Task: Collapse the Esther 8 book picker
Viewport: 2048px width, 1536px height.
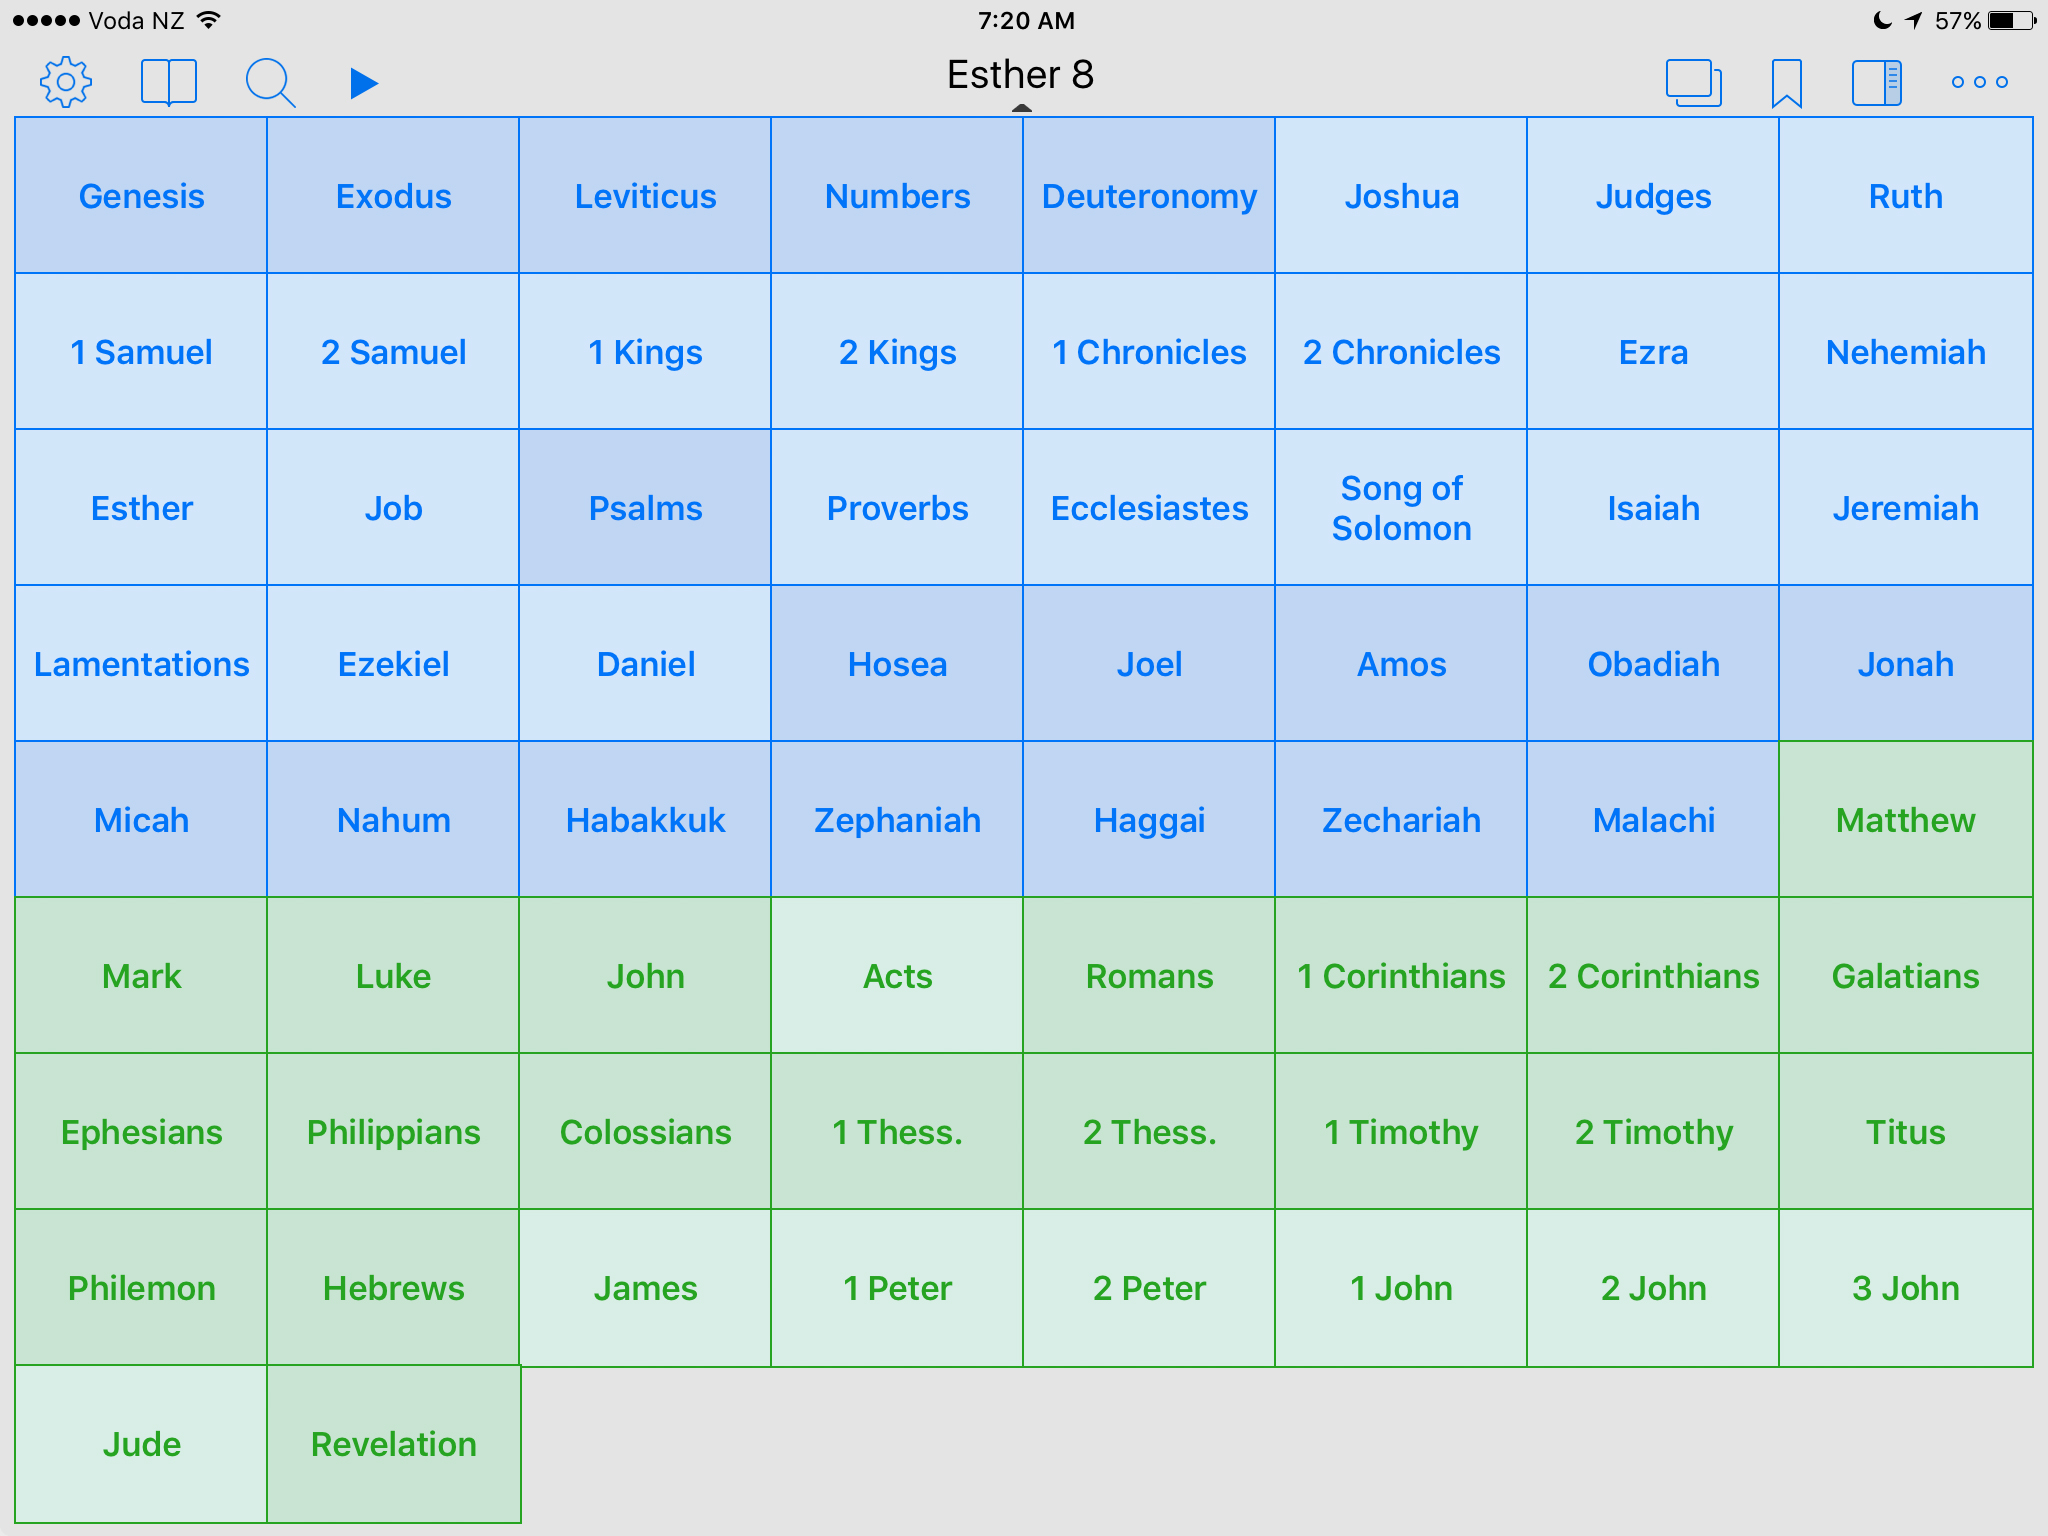Action: (1020, 76)
